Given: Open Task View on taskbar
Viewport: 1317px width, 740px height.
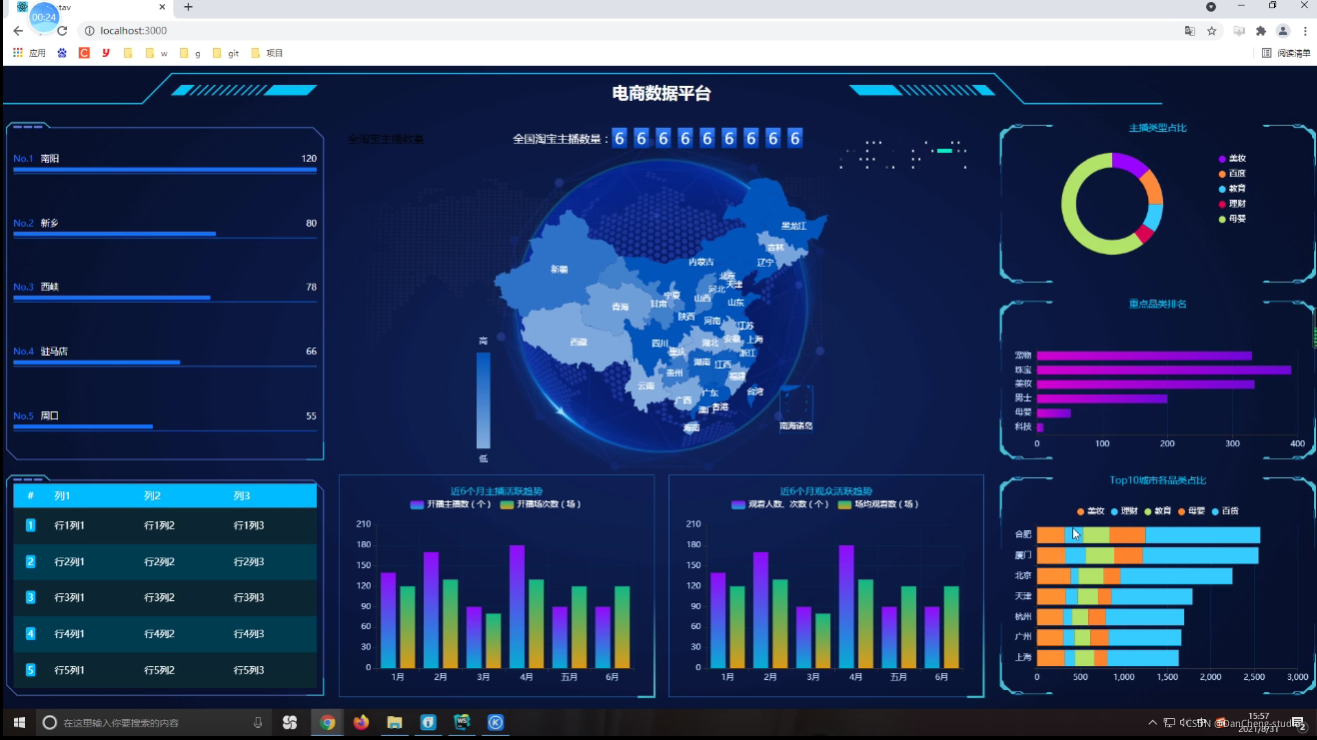Looking at the screenshot, I should click(290, 722).
